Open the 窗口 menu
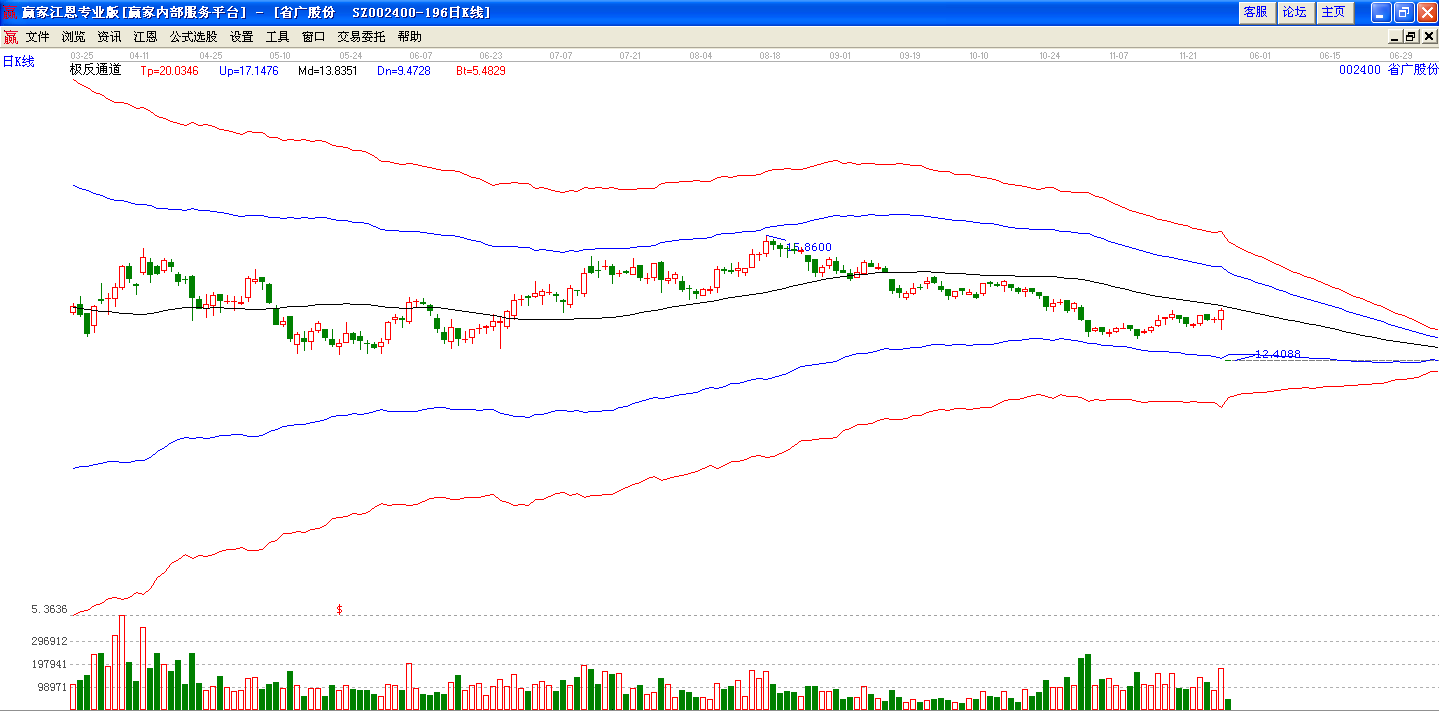 pos(314,36)
